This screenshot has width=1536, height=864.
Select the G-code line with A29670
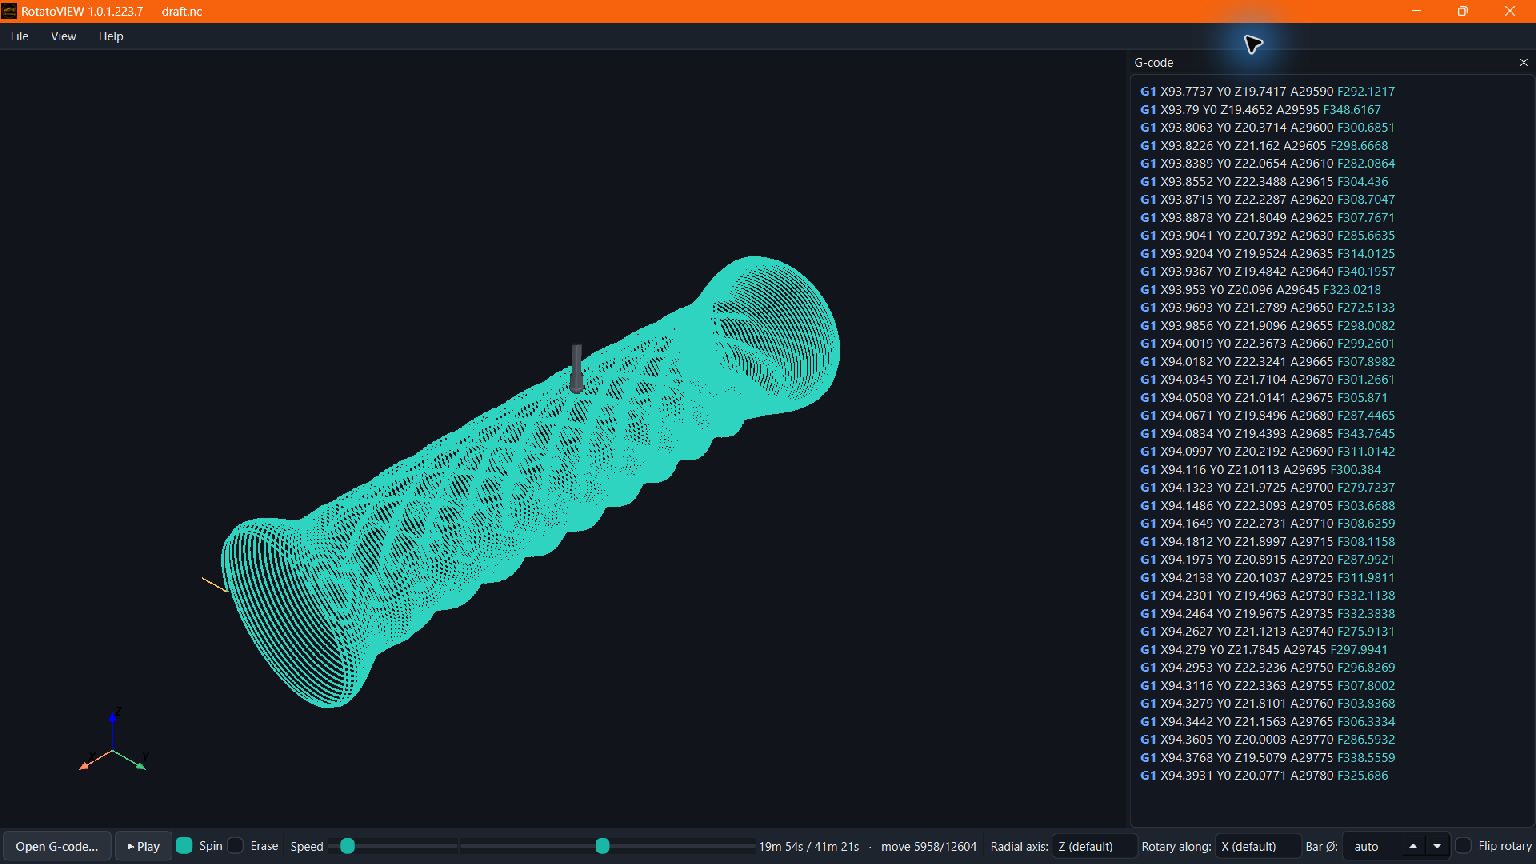(1267, 379)
